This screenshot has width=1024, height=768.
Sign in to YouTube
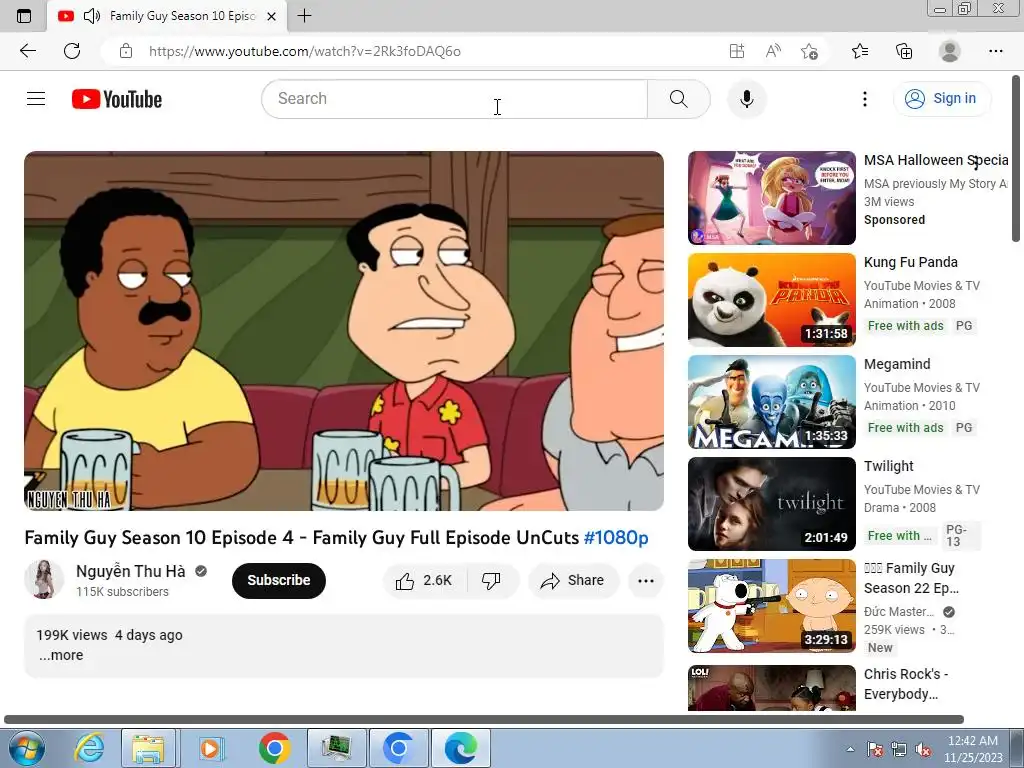[x=941, y=99]
